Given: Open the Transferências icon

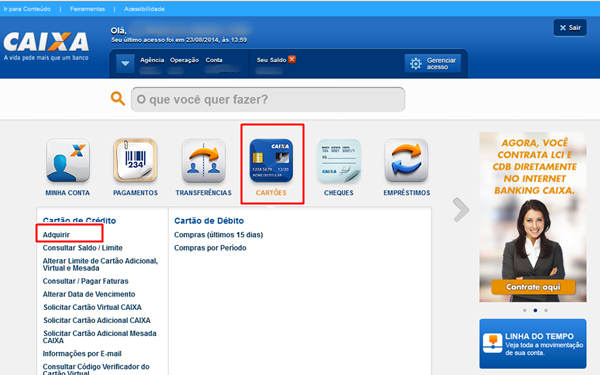Looking at the screenshot, I should (x=203, y=161).
